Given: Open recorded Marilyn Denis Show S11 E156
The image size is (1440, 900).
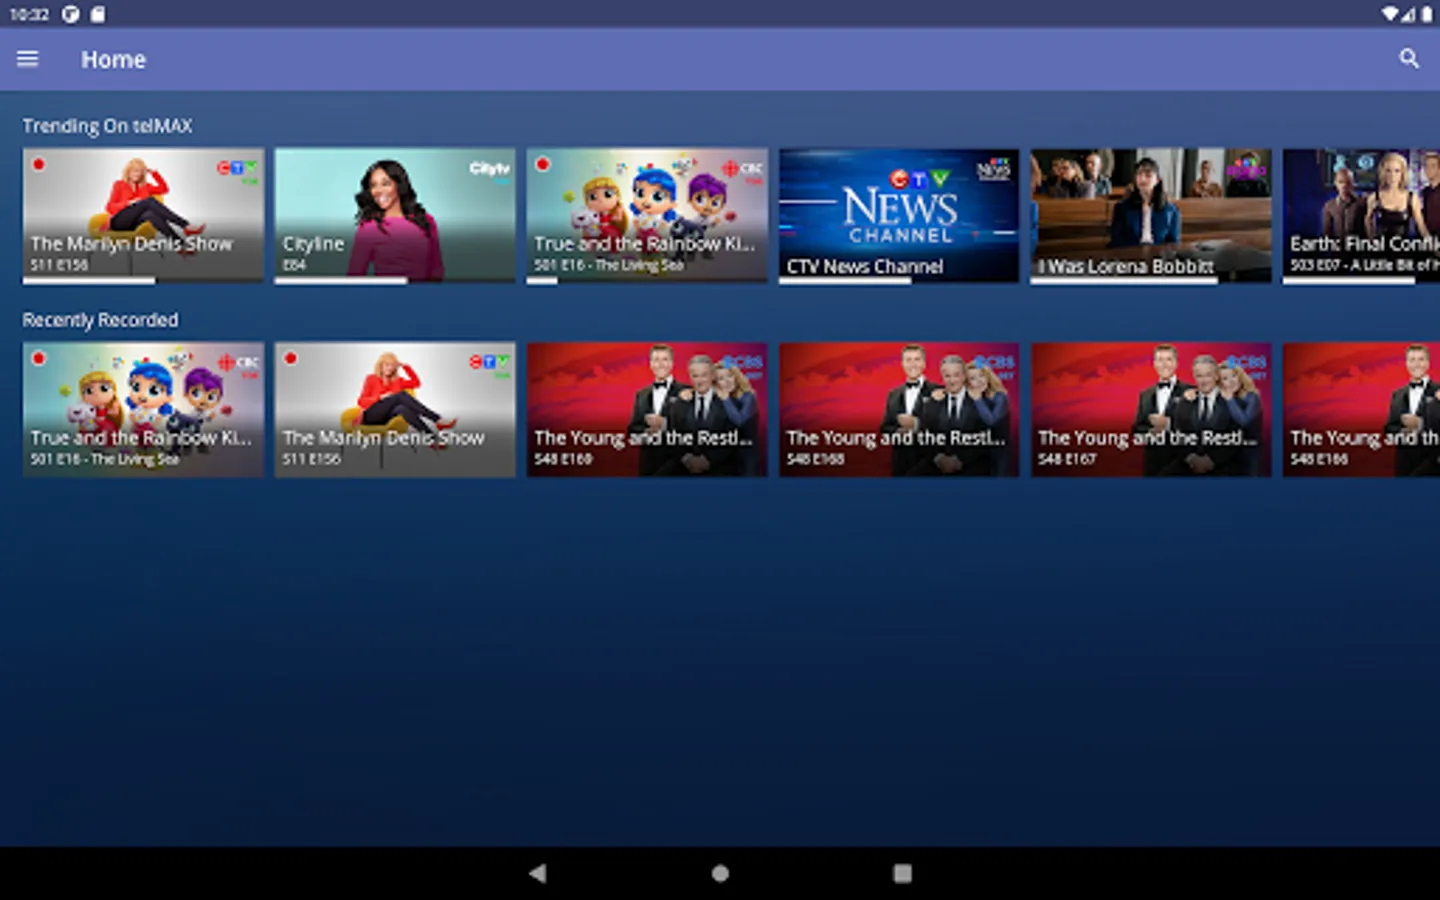Looking at the screenshot, I should point(395,410).
